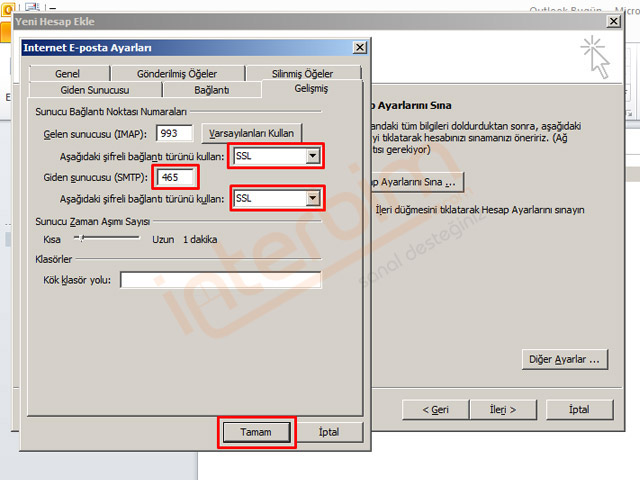Open the Bağlantı tab
The image size is (640, 480).
(x=211, y=90)
